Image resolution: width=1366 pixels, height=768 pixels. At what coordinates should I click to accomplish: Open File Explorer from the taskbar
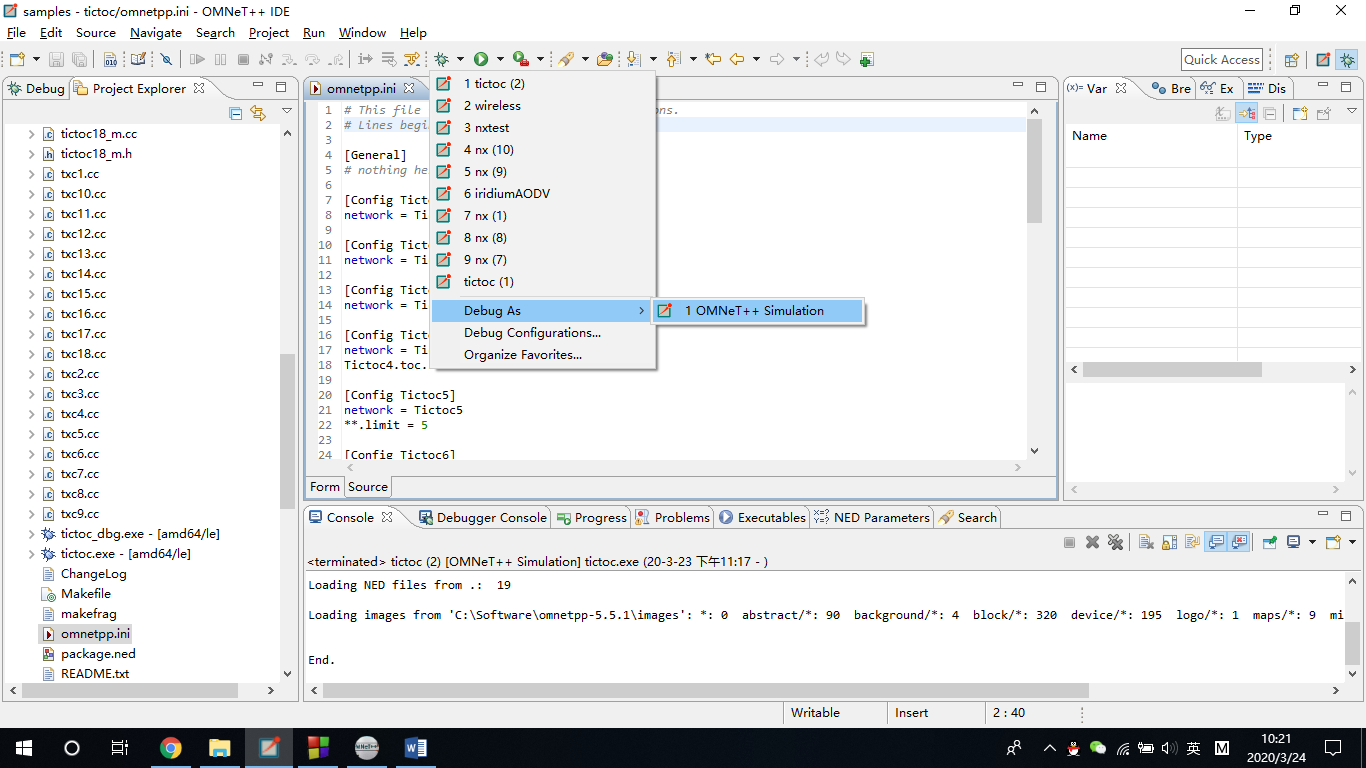[220, 748]
